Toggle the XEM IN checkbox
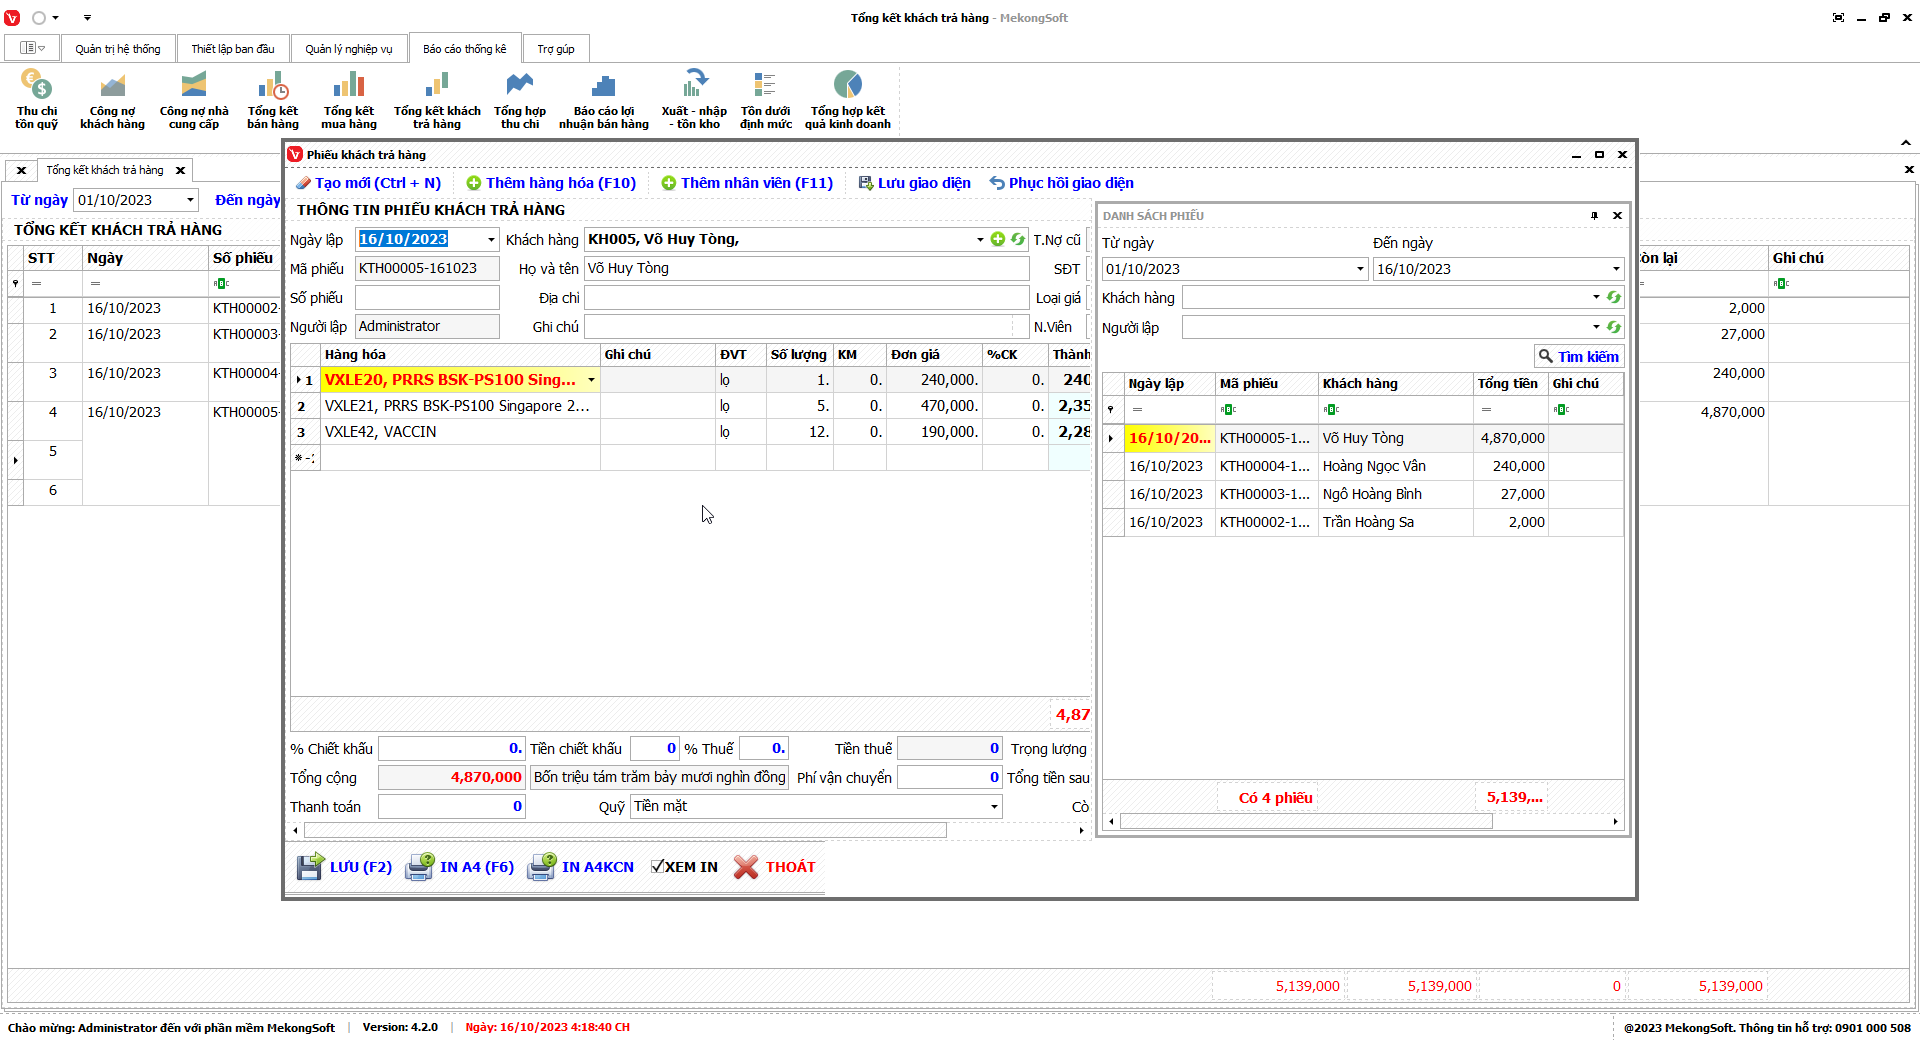This screenshot has height=1040, width=1920. click(x=657, y=867)
